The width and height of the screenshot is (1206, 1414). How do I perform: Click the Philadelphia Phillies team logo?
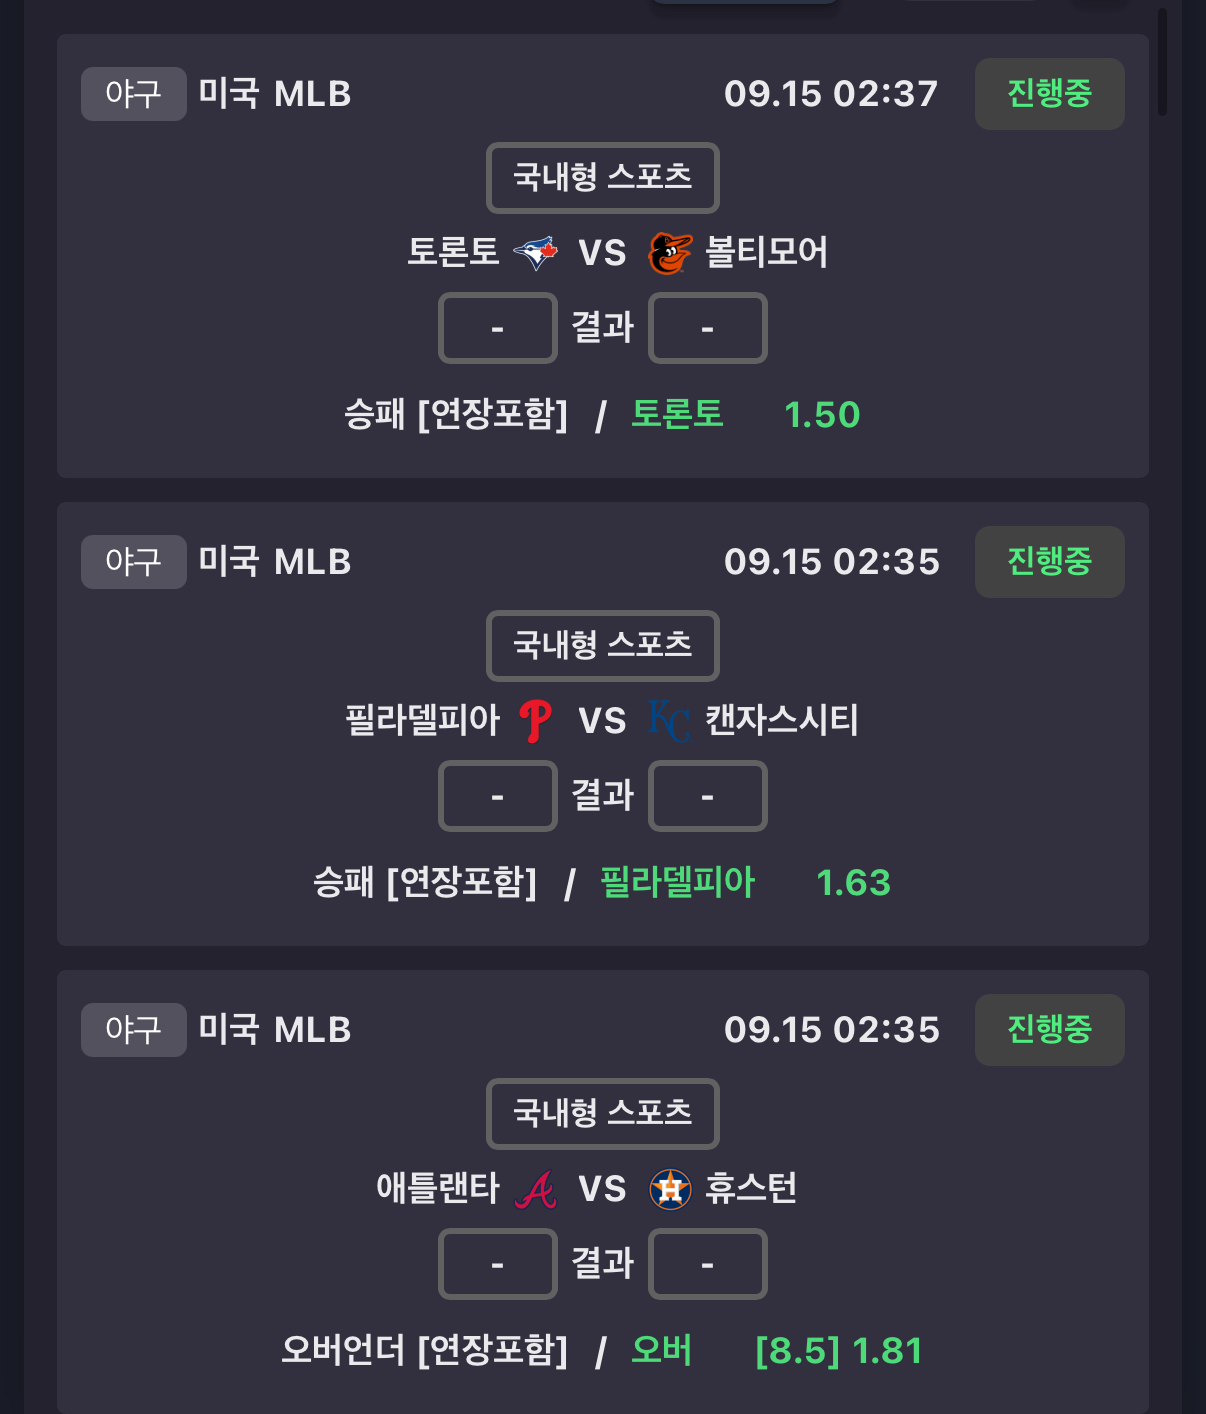[536, 721]
